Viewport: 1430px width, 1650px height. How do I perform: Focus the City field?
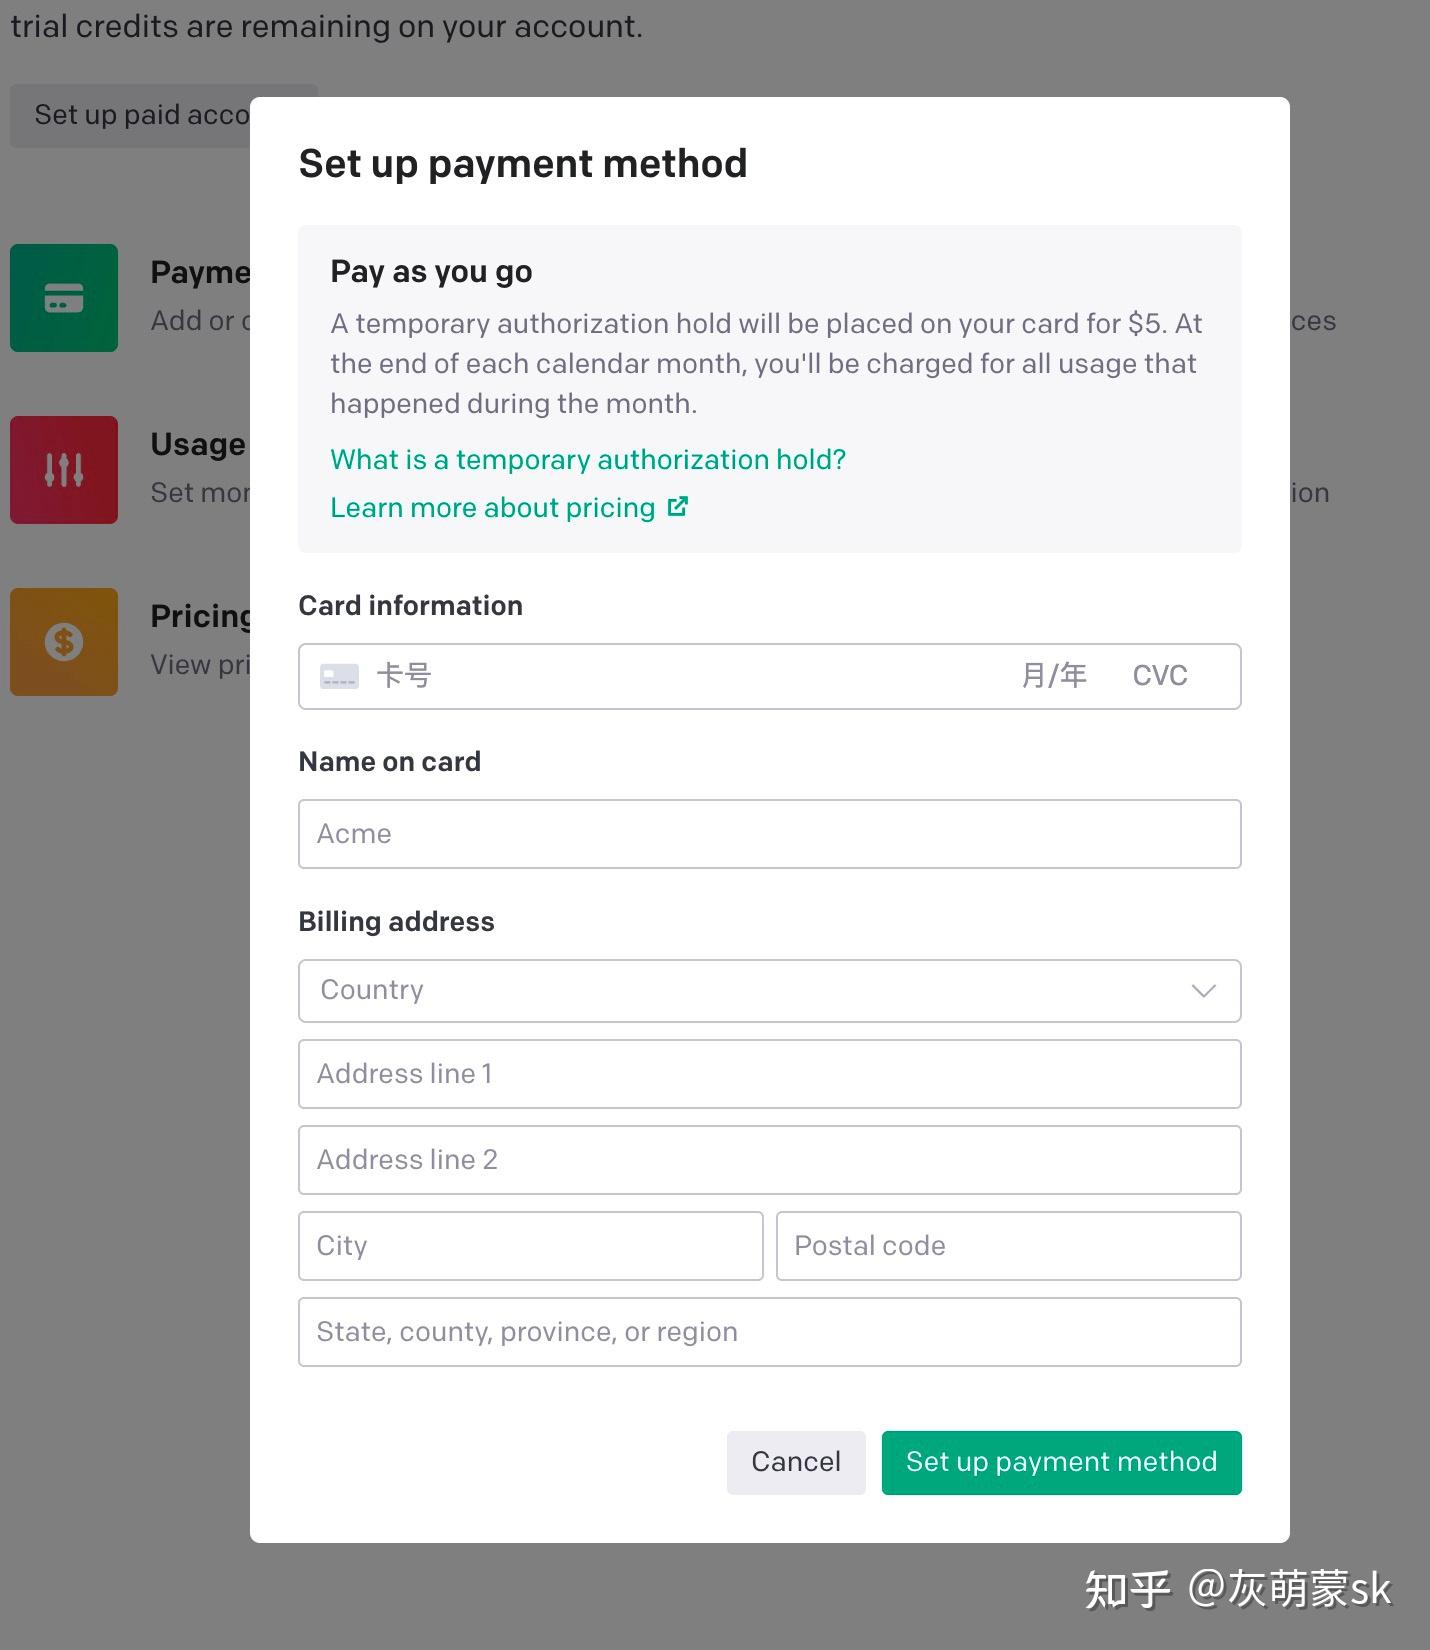click(531, 1246)
